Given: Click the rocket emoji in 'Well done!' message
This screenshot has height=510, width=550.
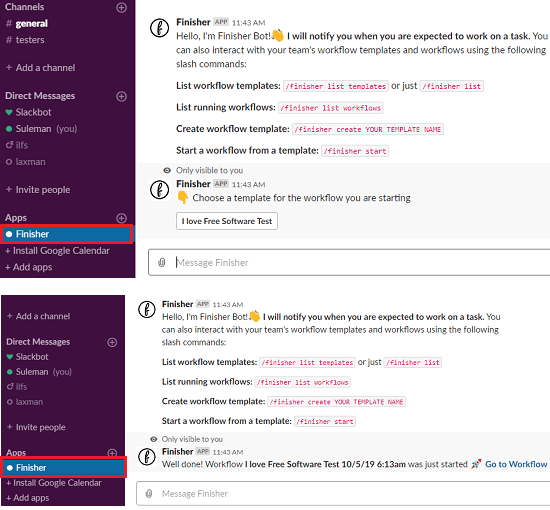Looking at the screenshot, I should pyautogui.click(x=476, y=464).
